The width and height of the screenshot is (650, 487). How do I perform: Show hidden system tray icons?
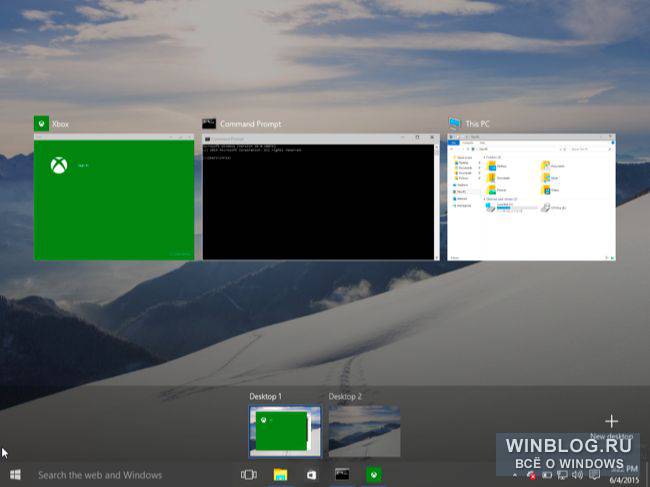515,475
